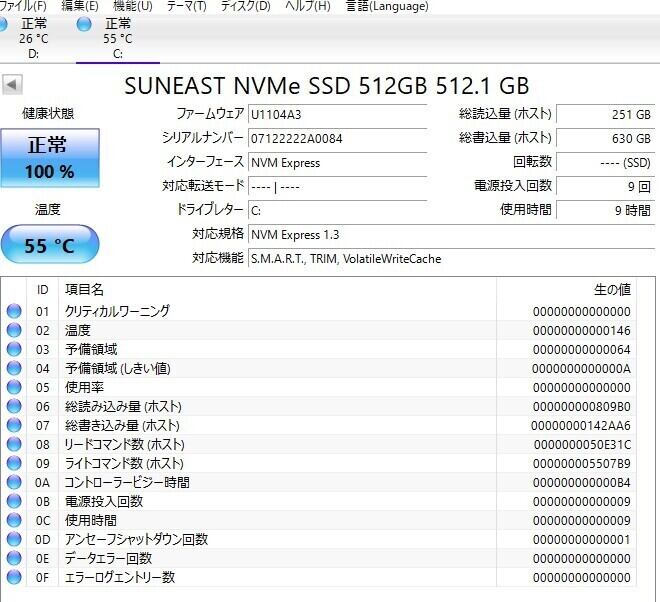The width and height of the screenshot is (660, 602).
Task: Select the 総読み込み量 (ホスト) attribute name
Action: (123, 406)
